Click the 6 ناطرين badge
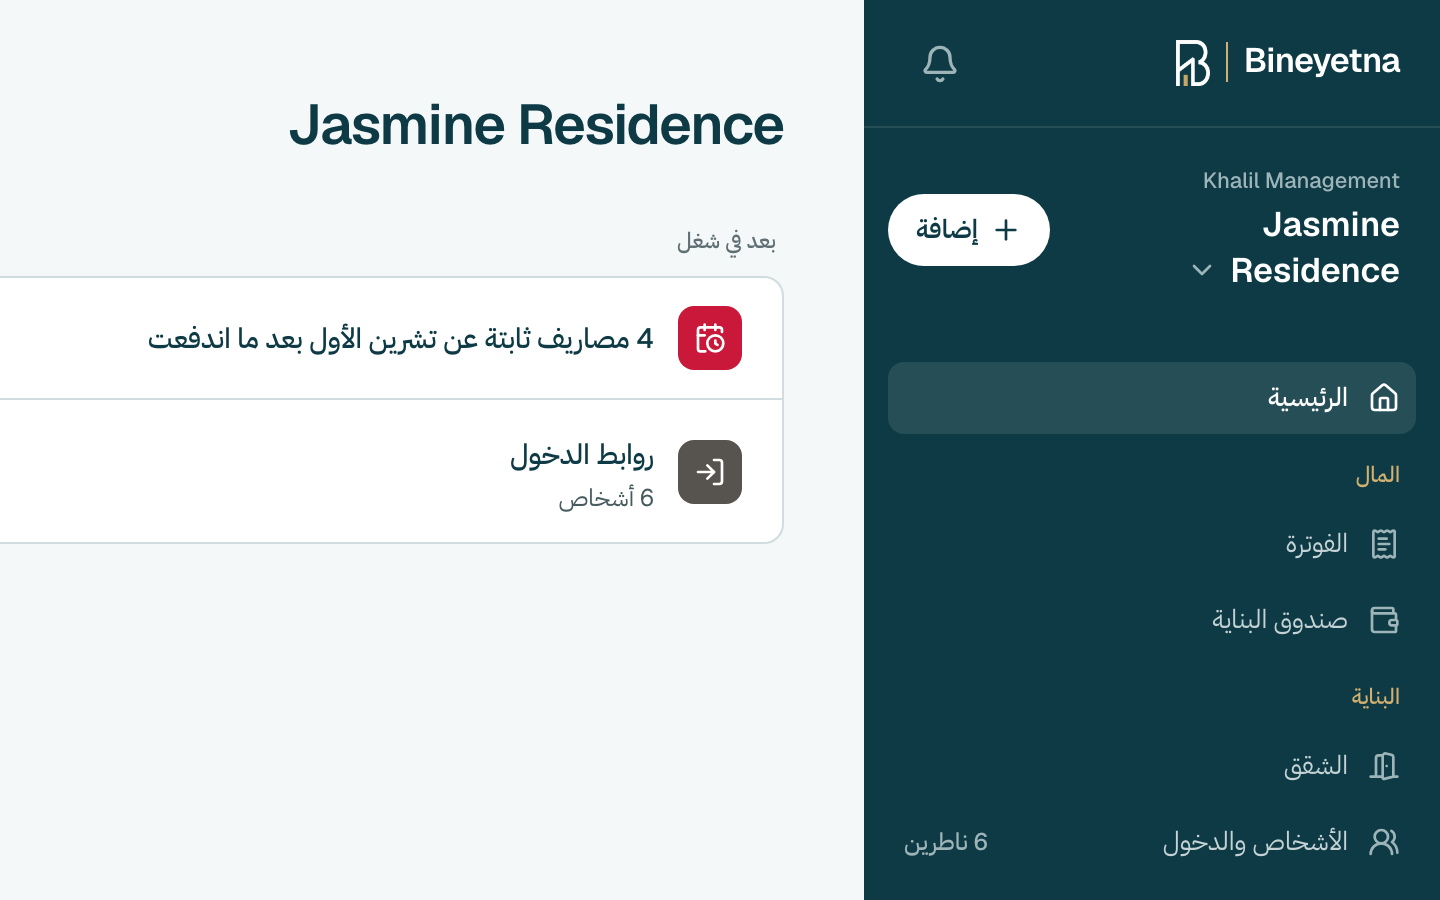The width and height of the screenshot is (1440, 900). (x=946, y=842)
